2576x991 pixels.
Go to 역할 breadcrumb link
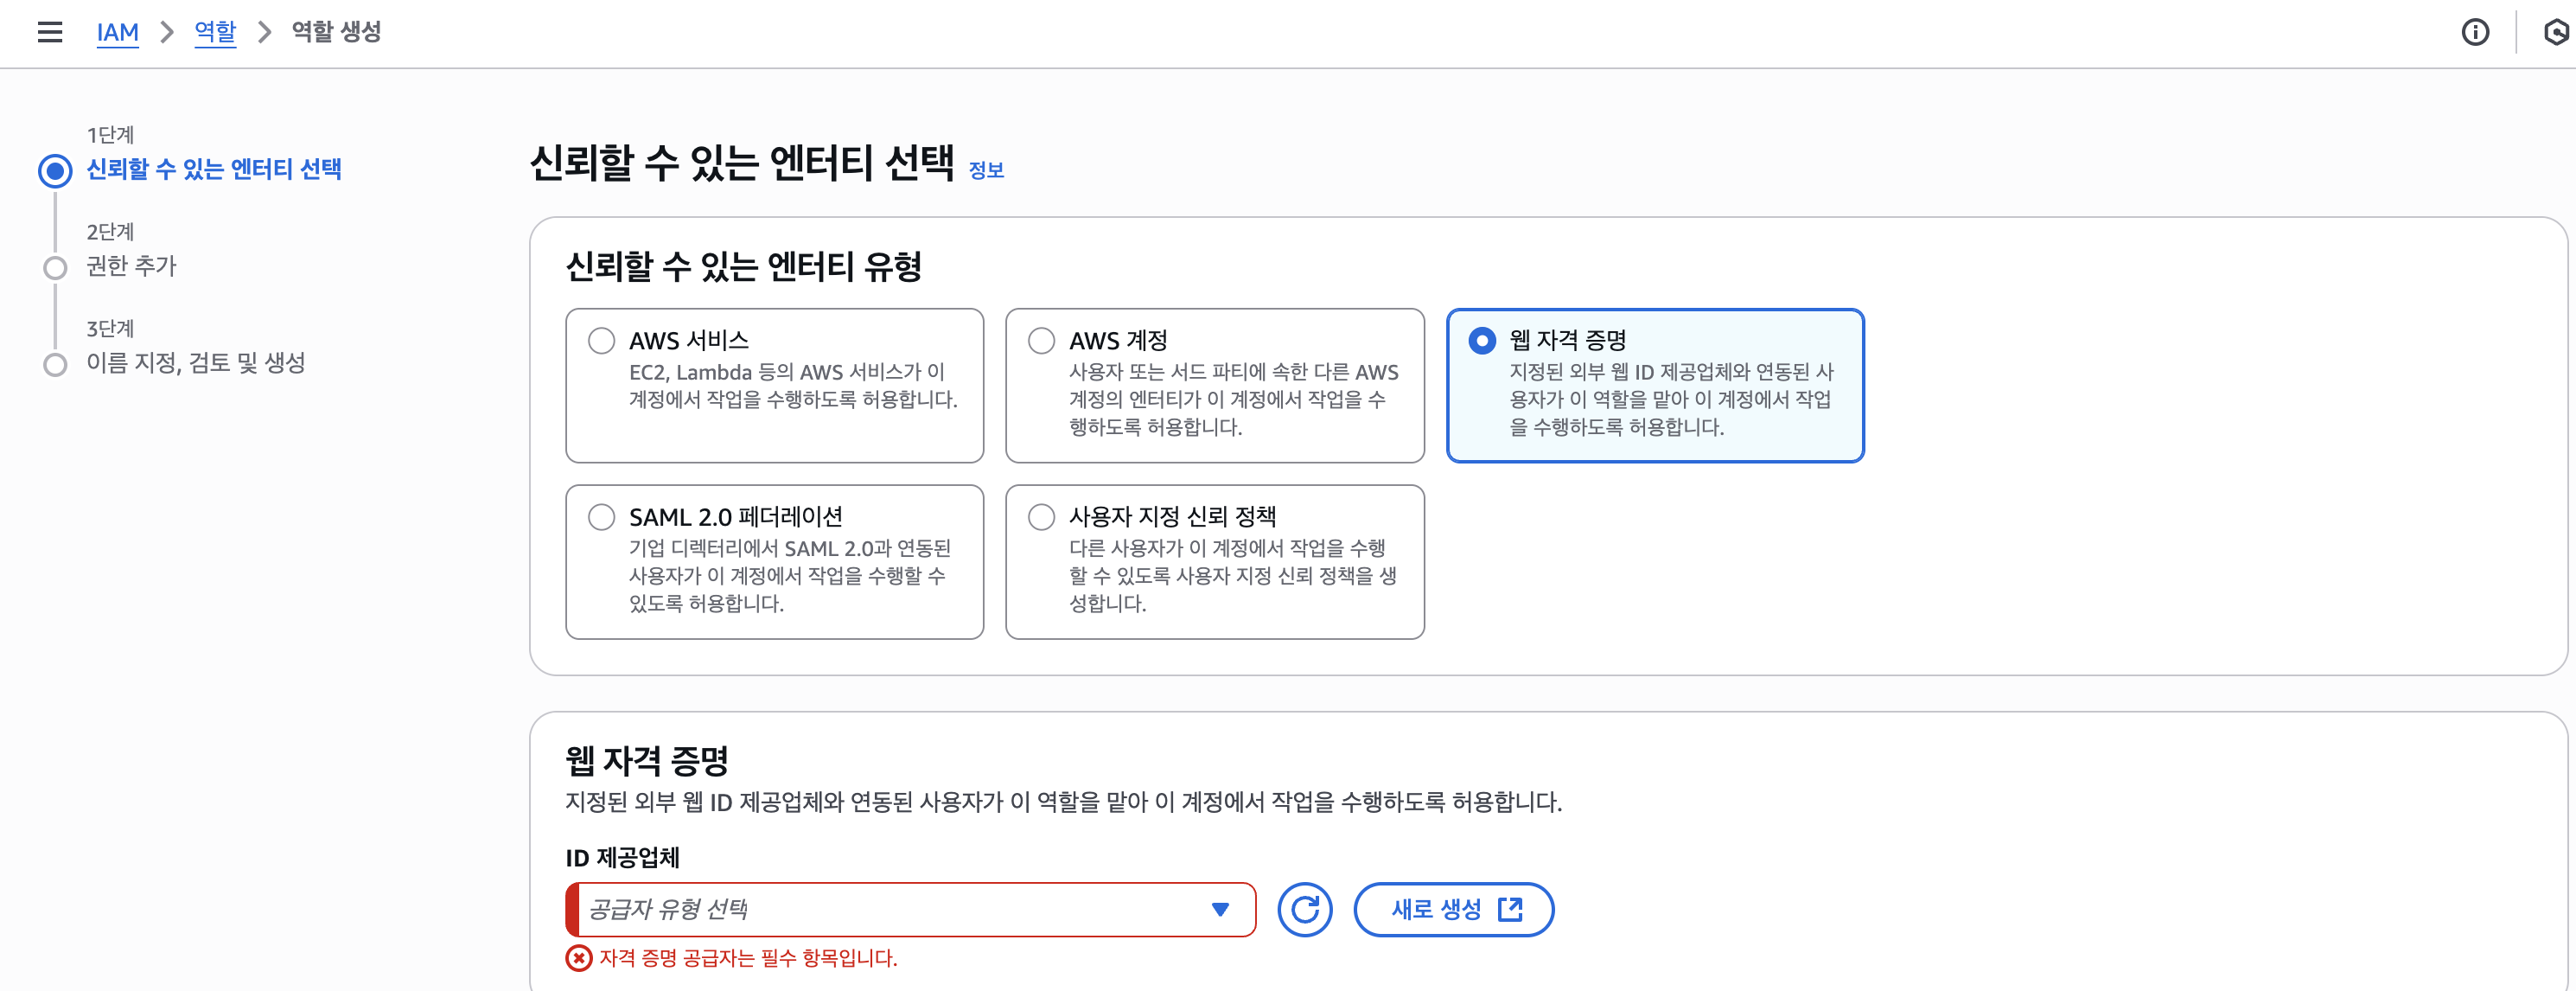click(215, 32)
